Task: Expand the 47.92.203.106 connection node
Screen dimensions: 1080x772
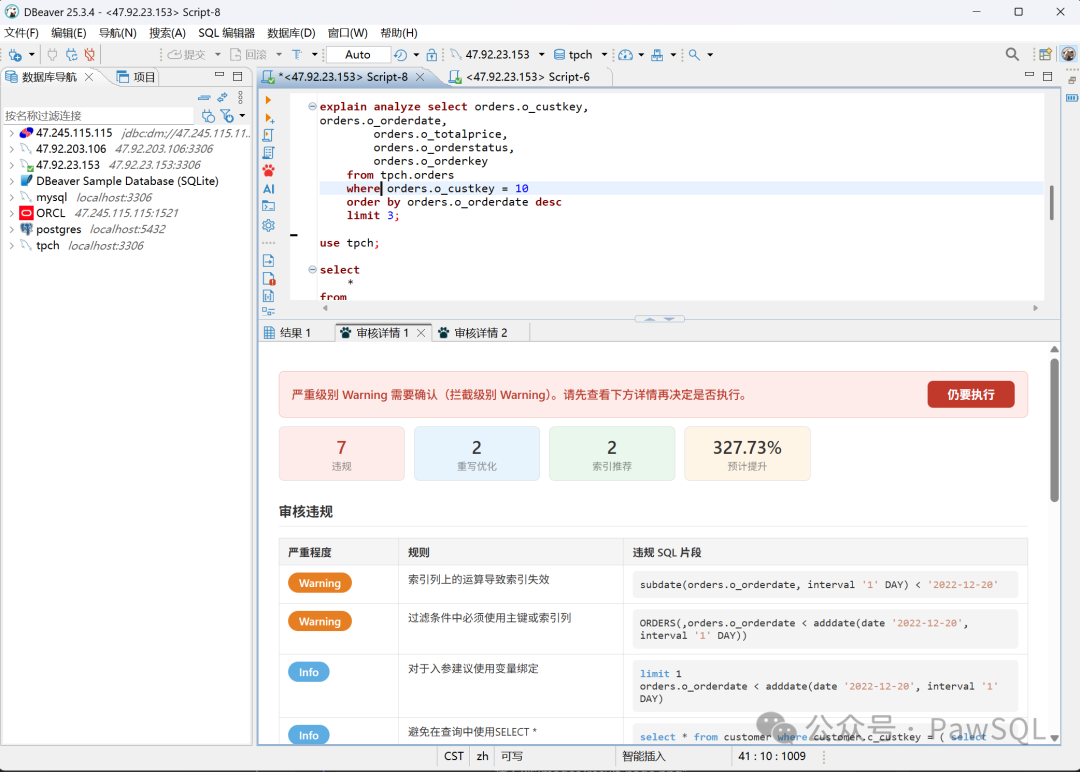Action: (x=11, y=149)
